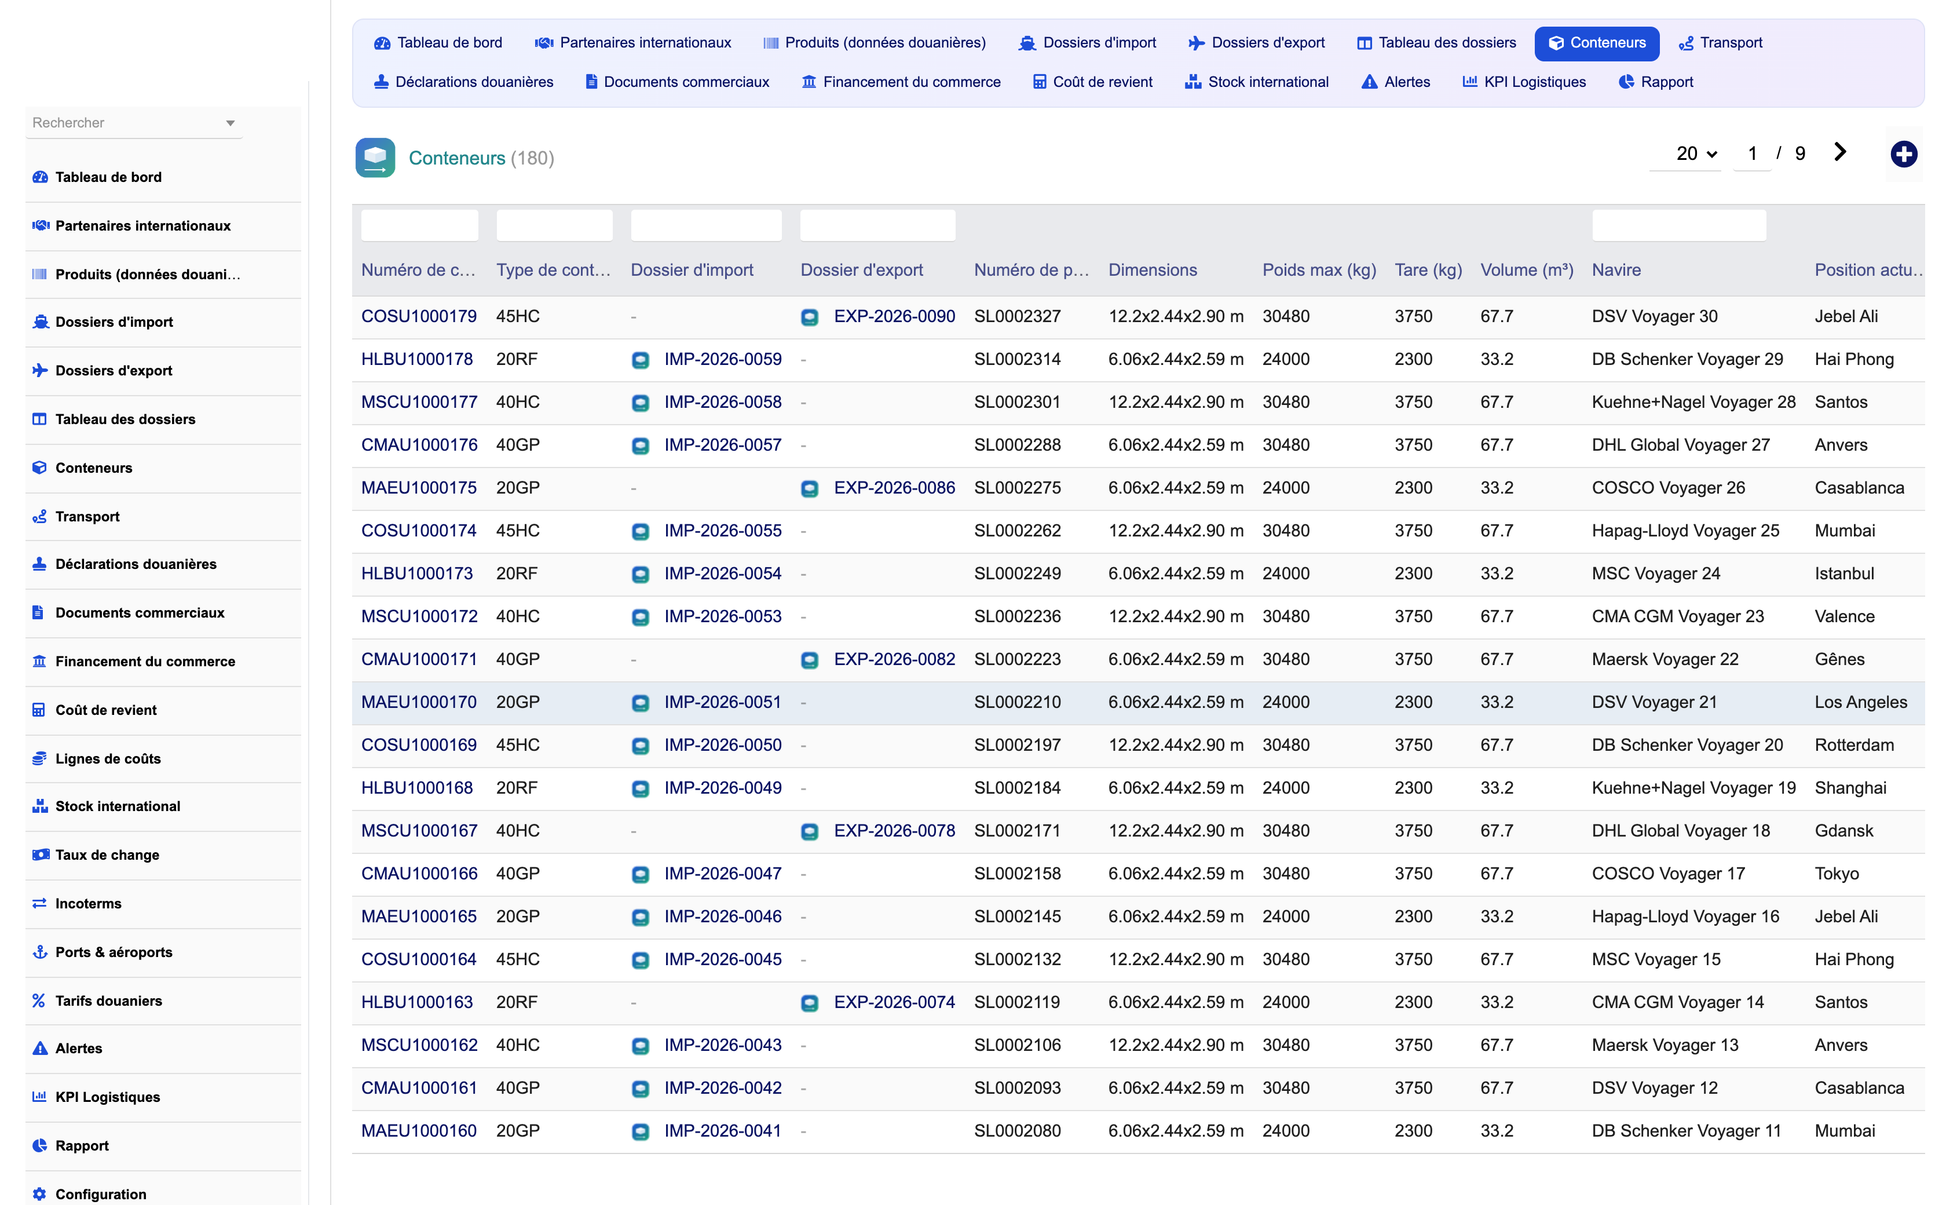
Task: Open container MAEU1000170 link
Action: 419,702
